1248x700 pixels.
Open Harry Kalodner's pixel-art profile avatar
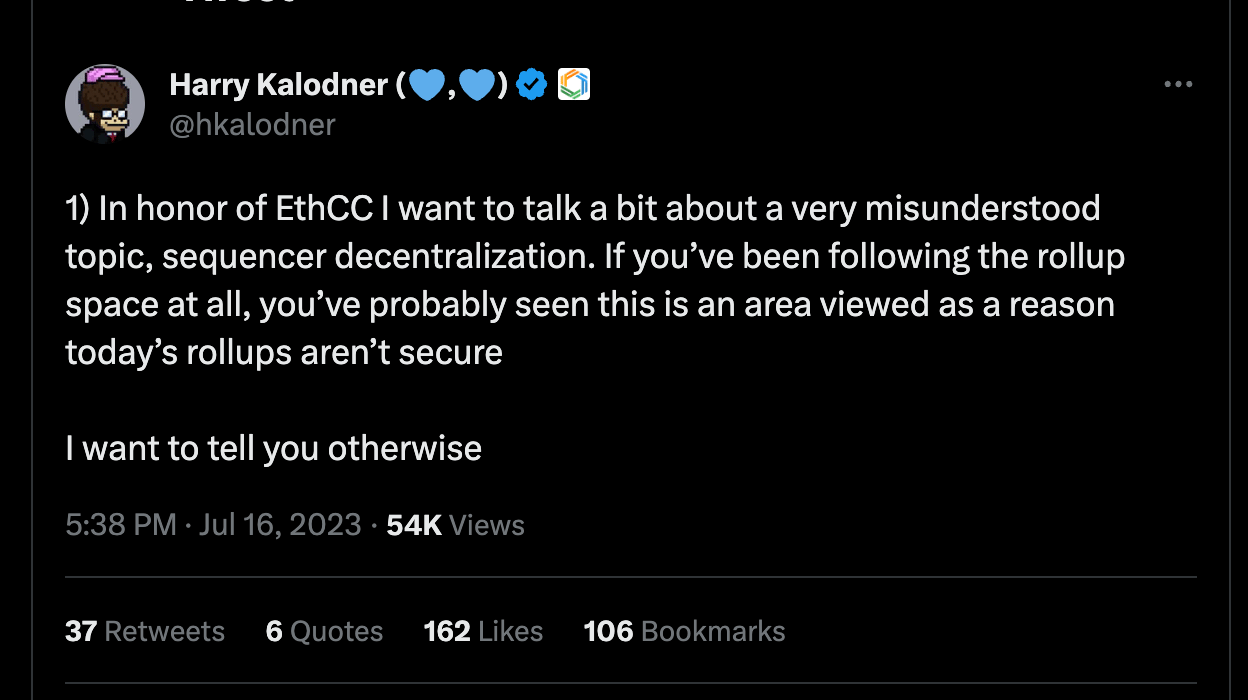click(x=105, y=104)
